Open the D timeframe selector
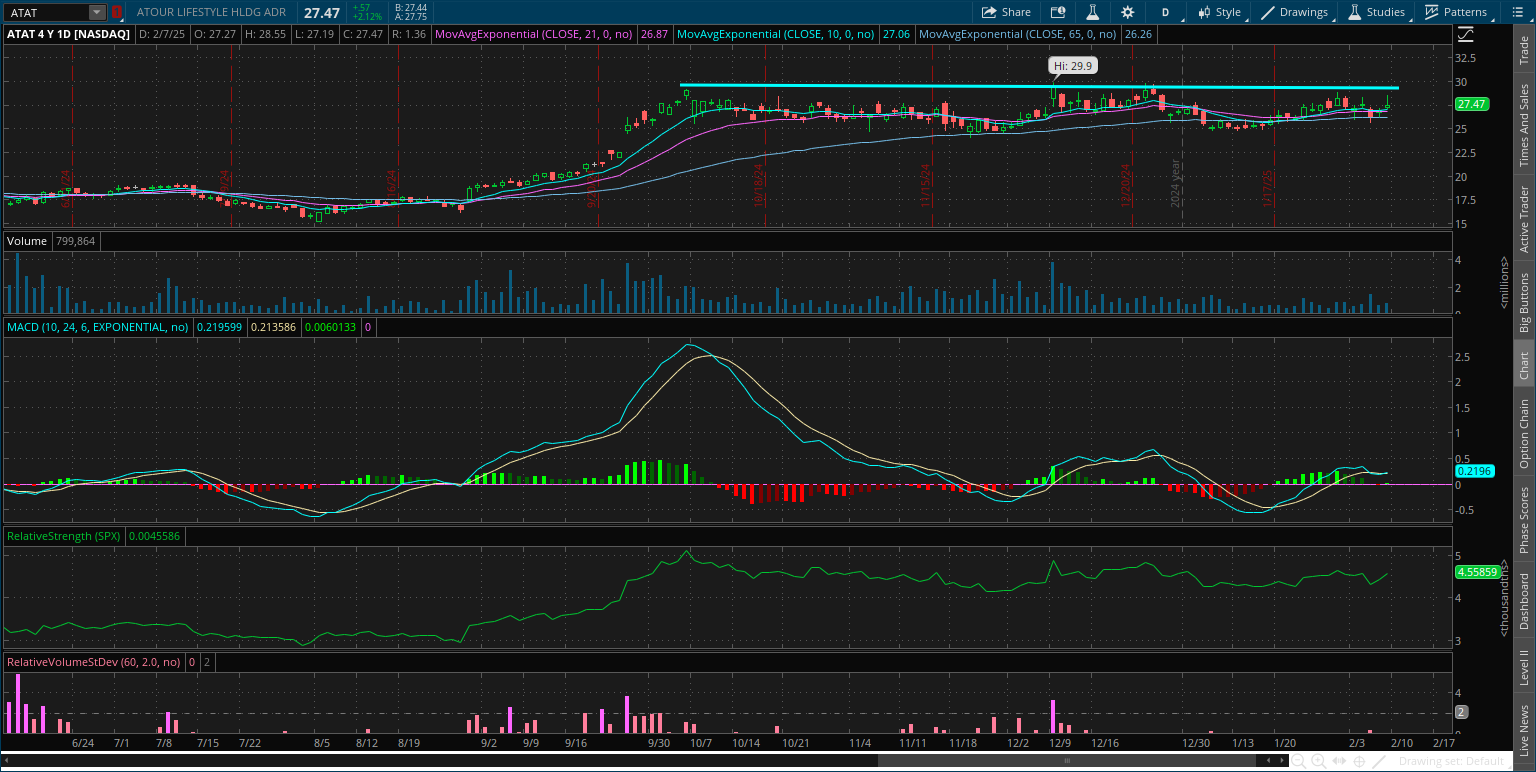The image size is (1536, 772). 1165,12
